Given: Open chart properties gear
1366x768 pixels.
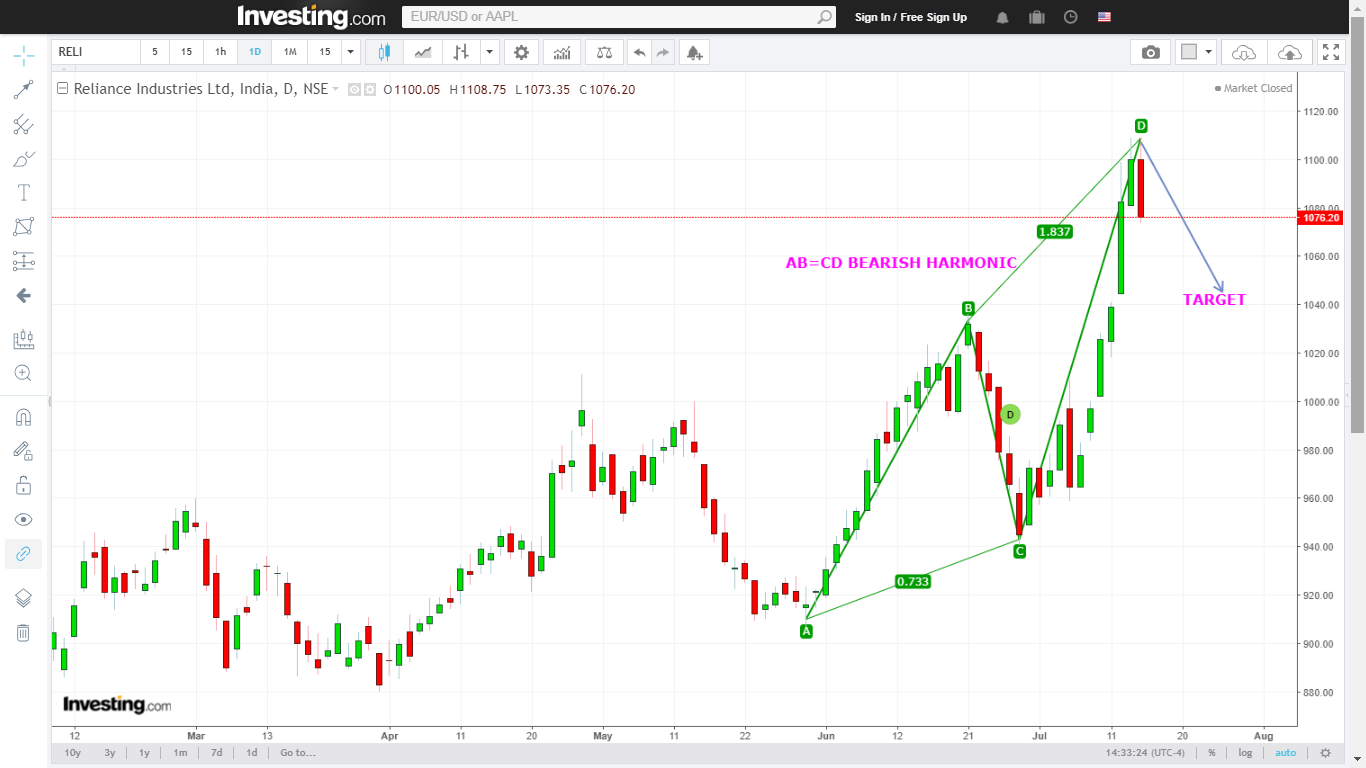Looking at the screenshot, I should click(521, 52).
